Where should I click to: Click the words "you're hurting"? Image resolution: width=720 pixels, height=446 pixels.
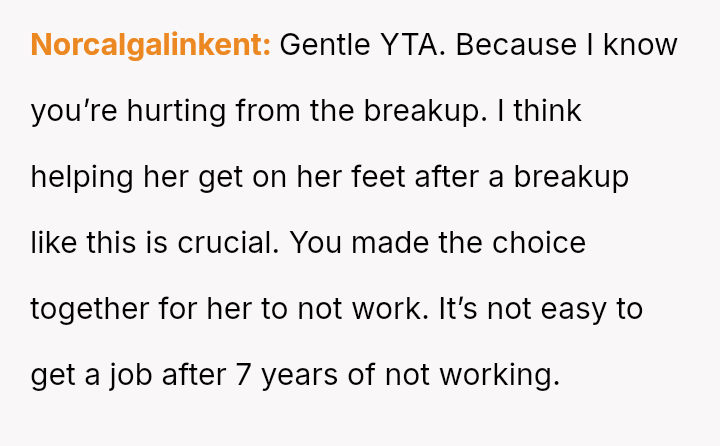click(x=129, y=111)
